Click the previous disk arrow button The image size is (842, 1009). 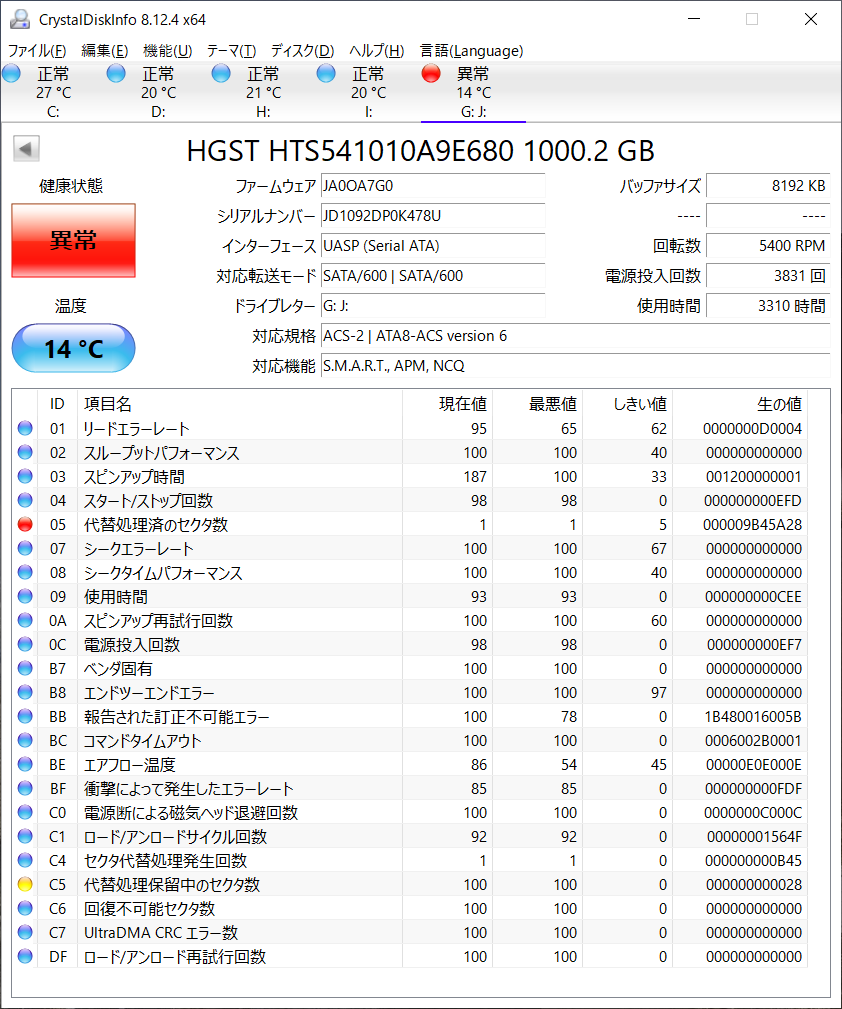click(26, 150)
